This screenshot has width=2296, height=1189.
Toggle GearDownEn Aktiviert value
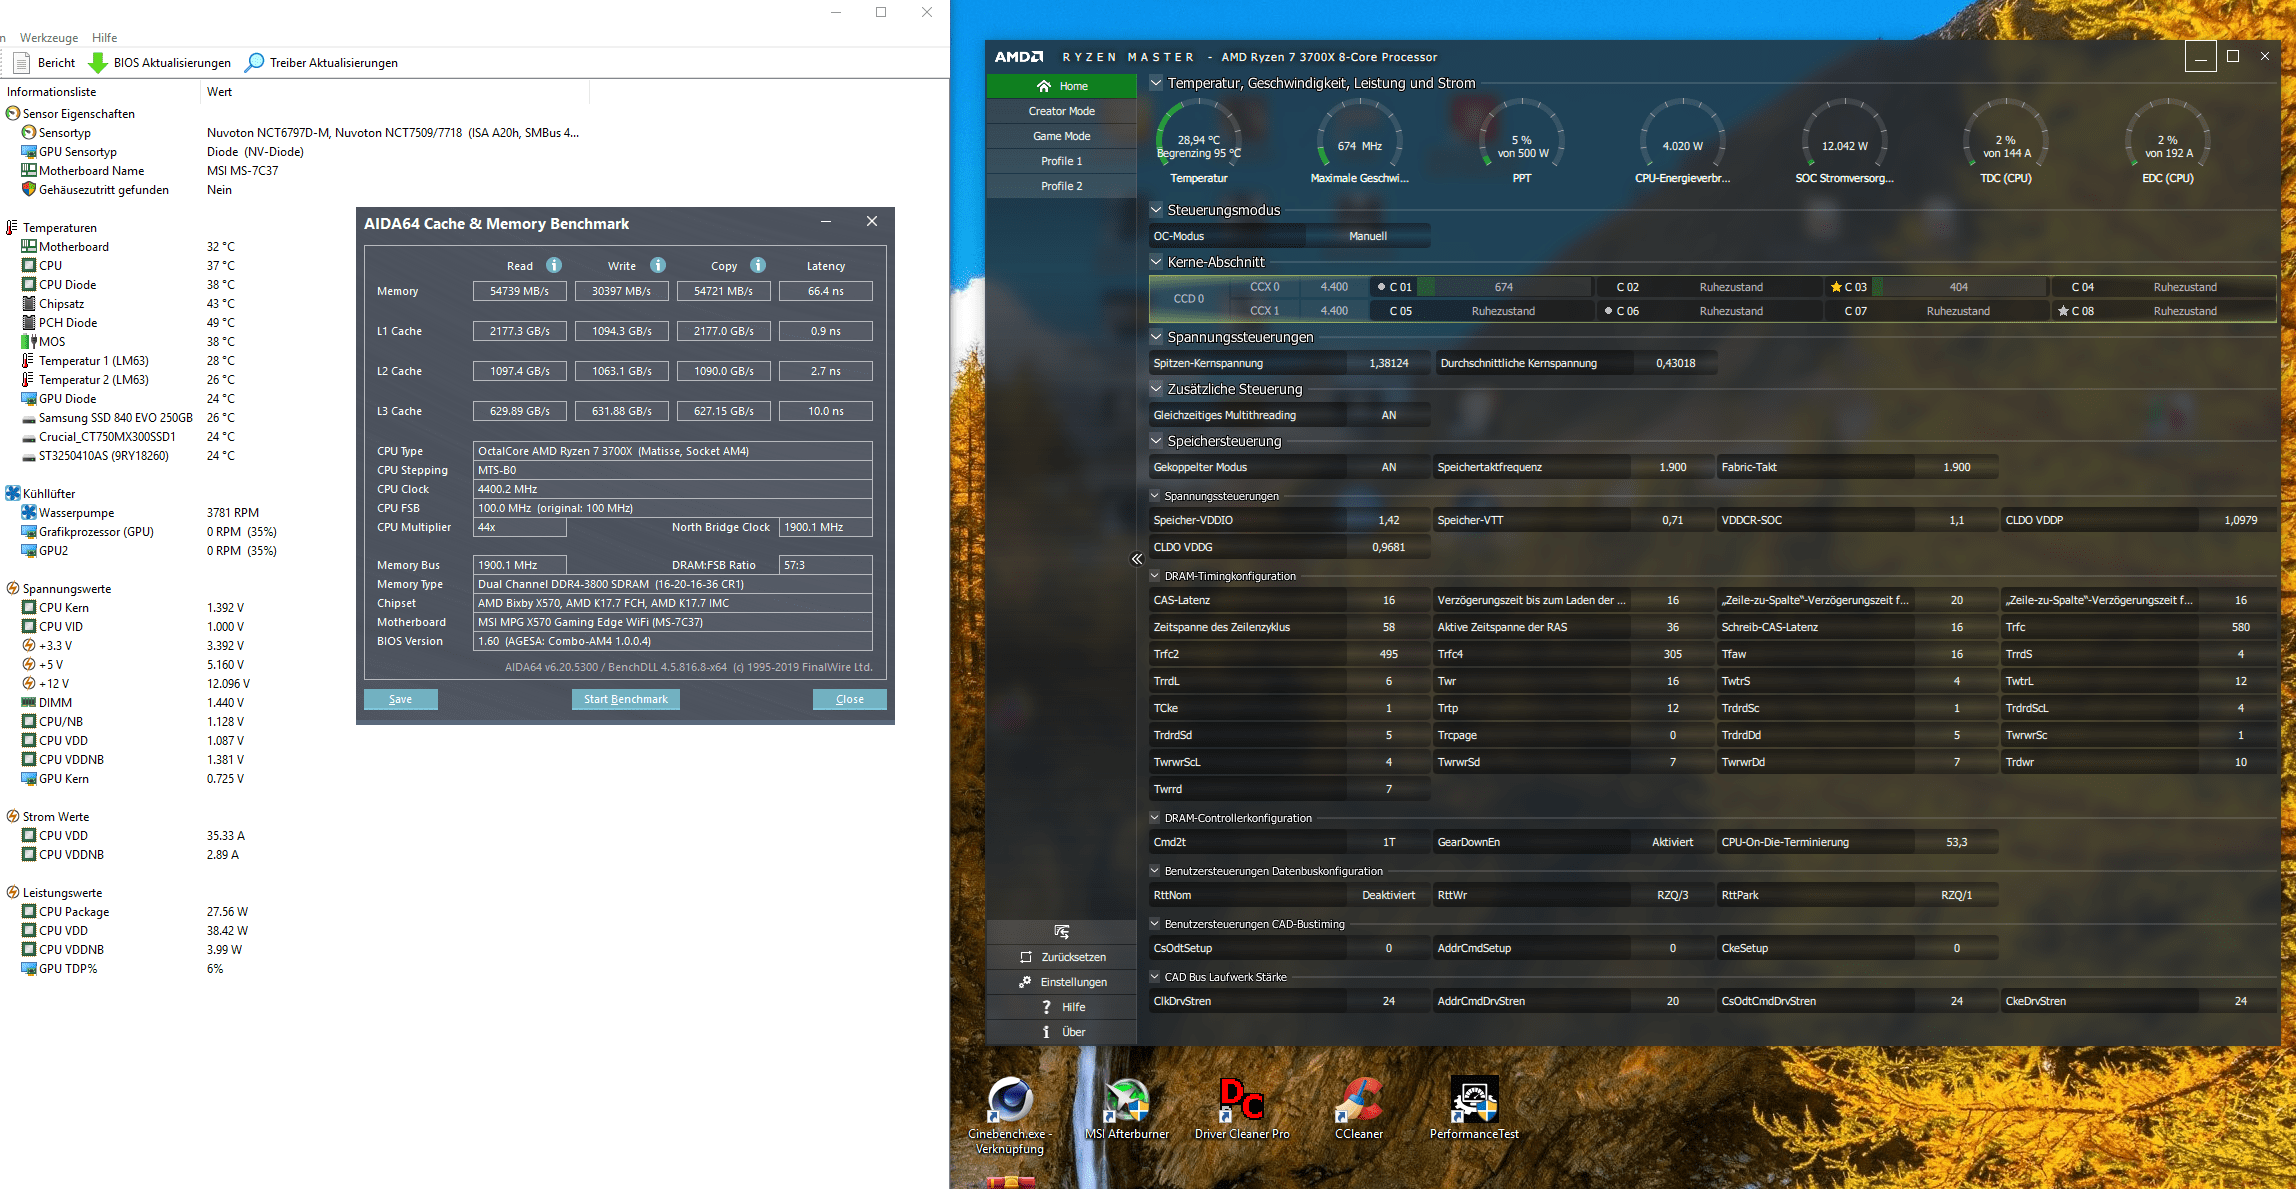(1673, 842)
